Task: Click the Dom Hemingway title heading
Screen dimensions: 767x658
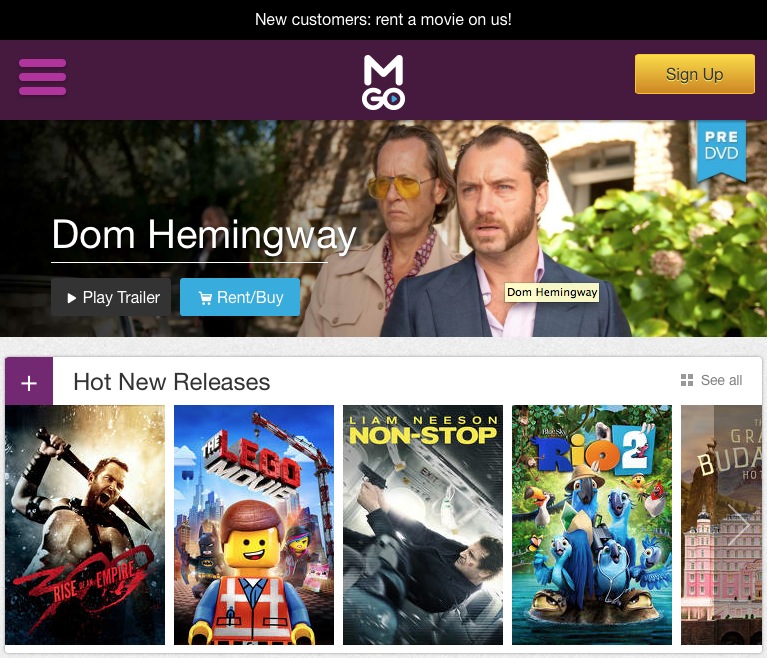Action: click(204, 235)
